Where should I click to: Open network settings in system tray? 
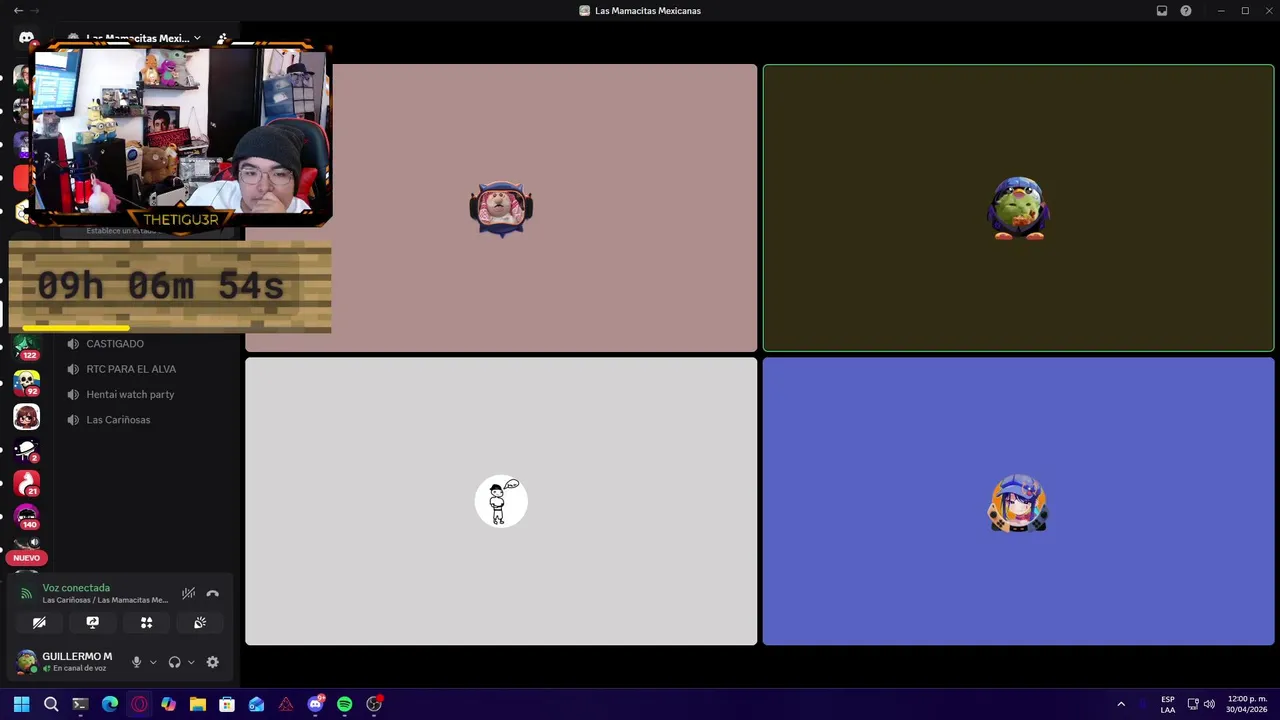[x=1193, y=704]
